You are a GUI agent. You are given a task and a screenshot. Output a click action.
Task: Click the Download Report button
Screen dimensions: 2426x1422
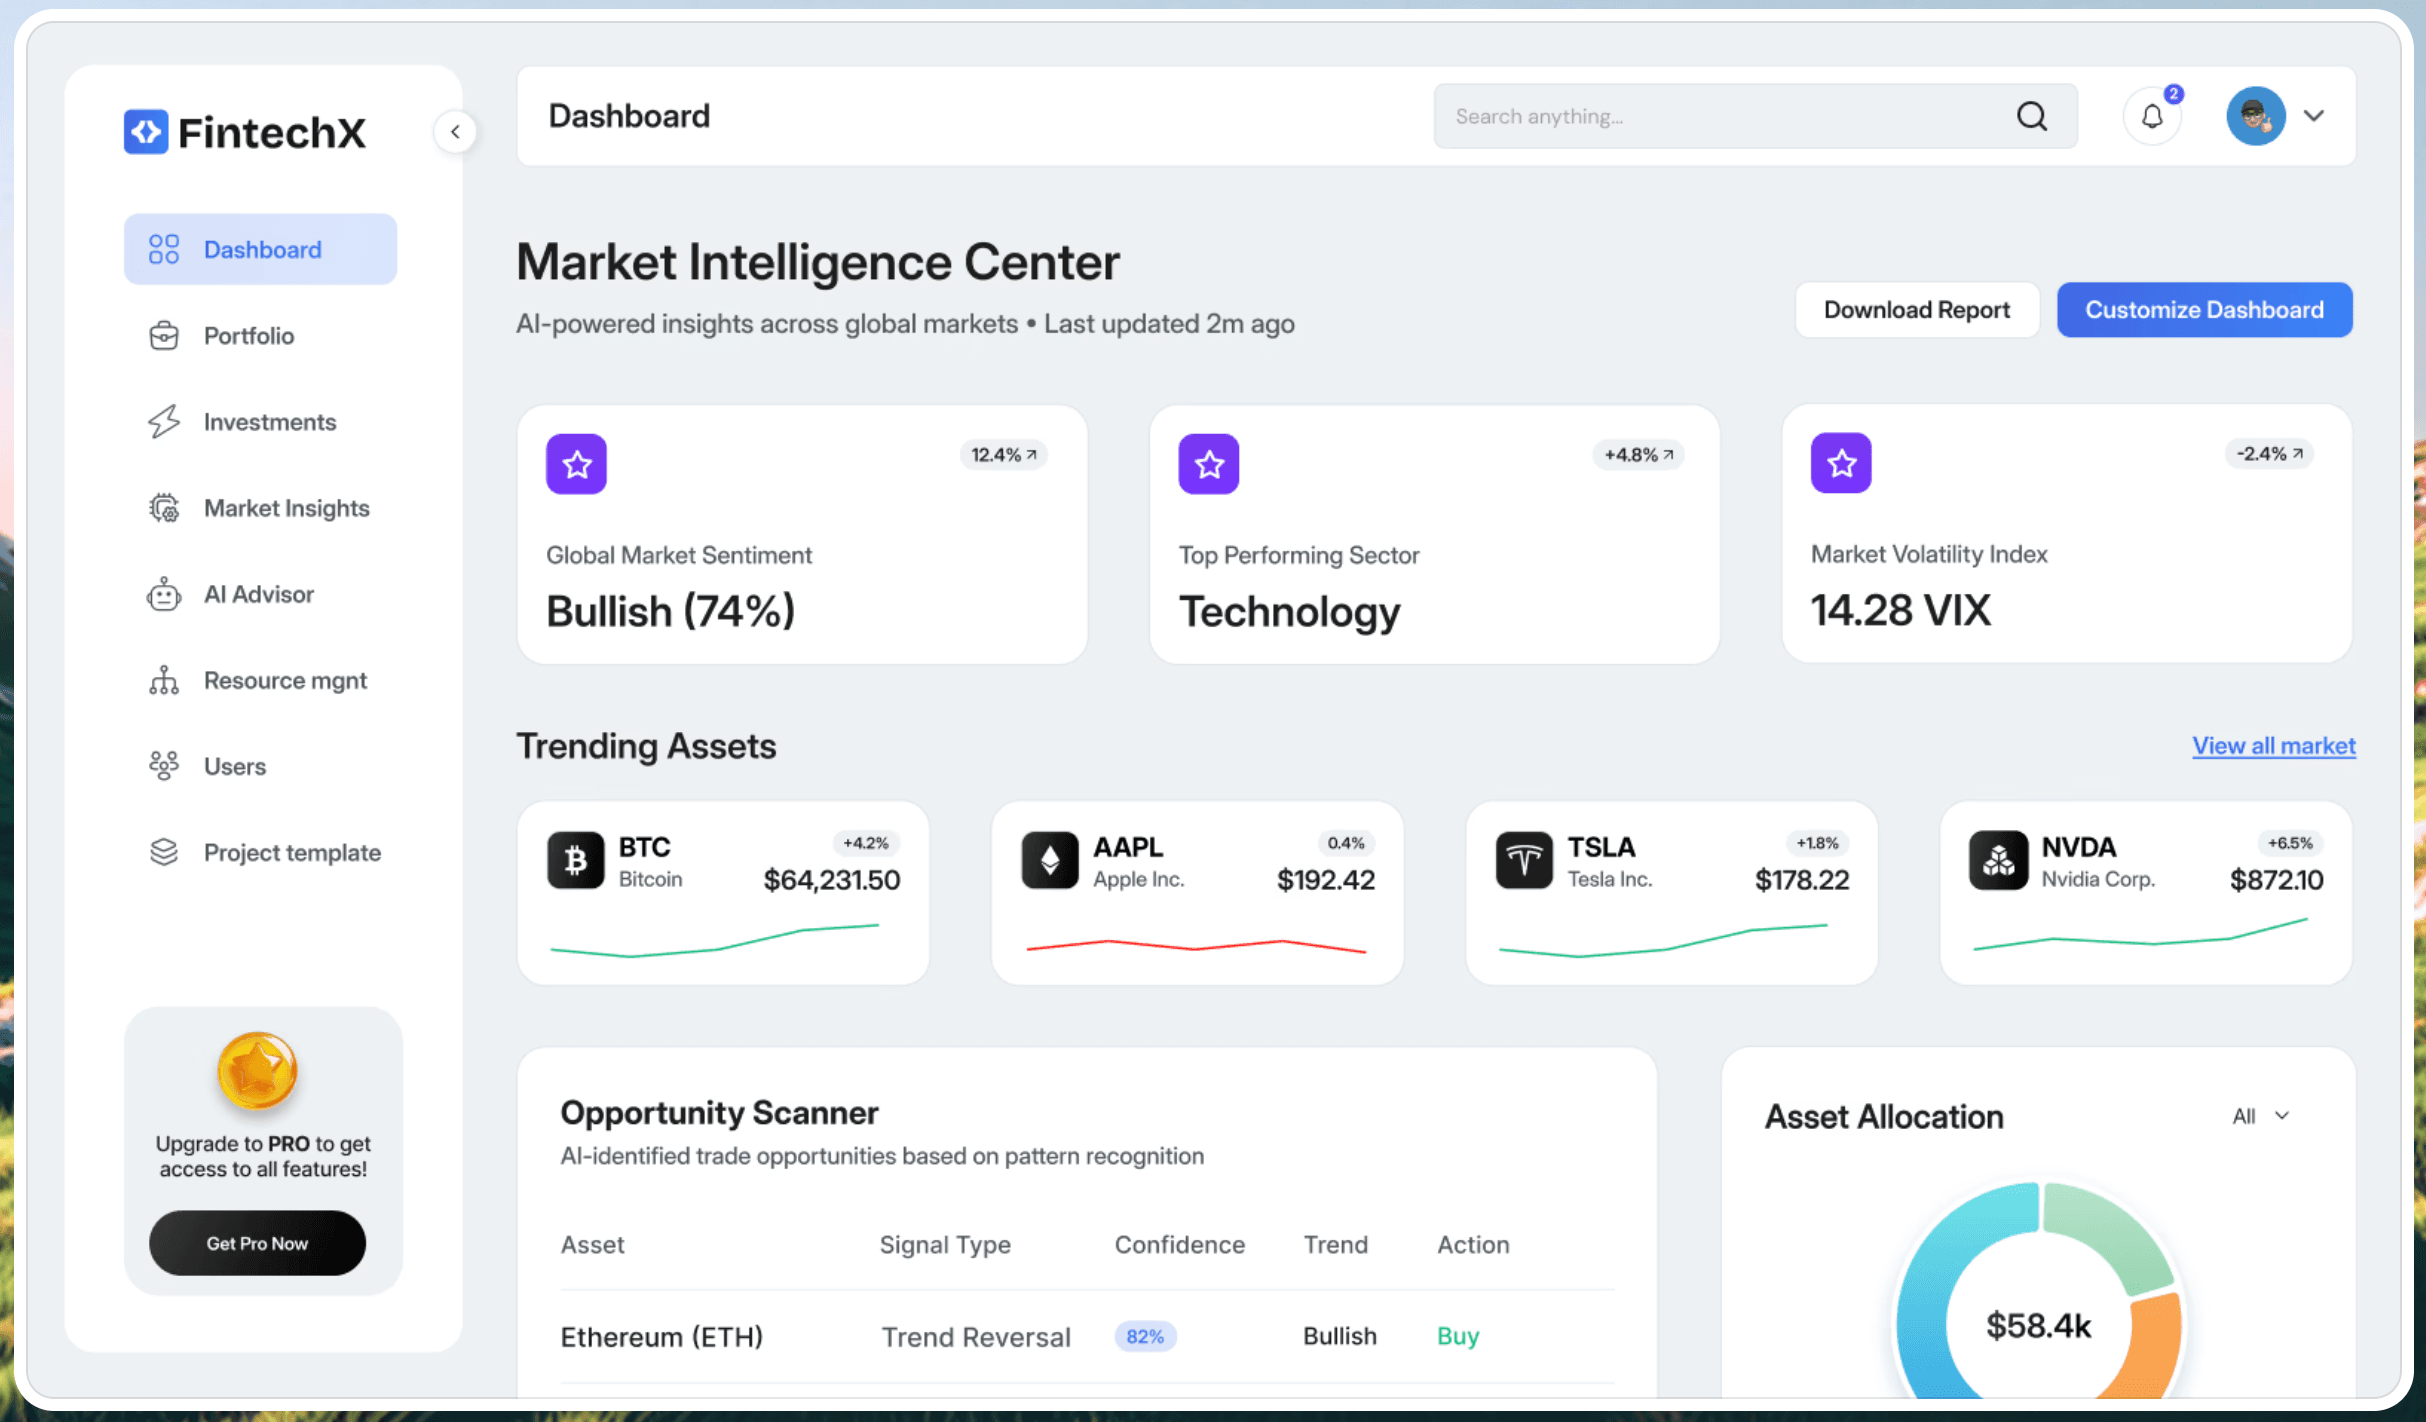(x=1917, y=310)
